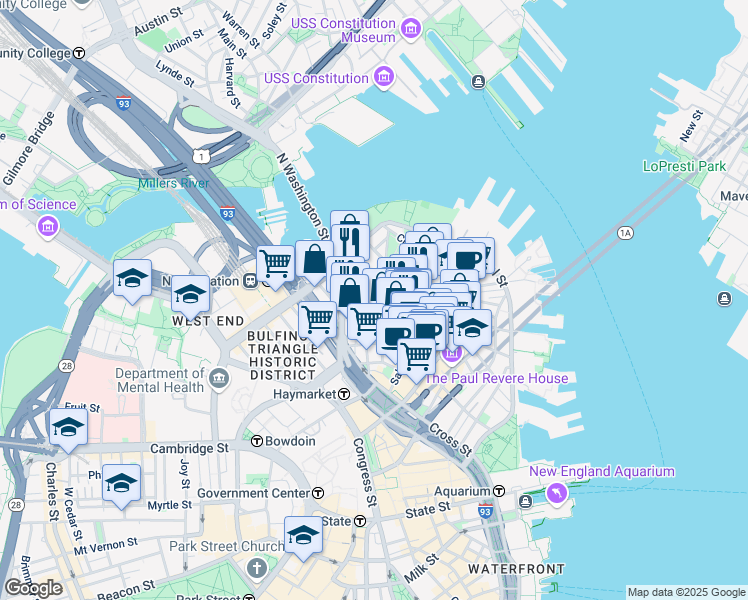Select the 1A route shield on the bridge
The width and height of the screenshot is (748, 600).
point(625,233)
